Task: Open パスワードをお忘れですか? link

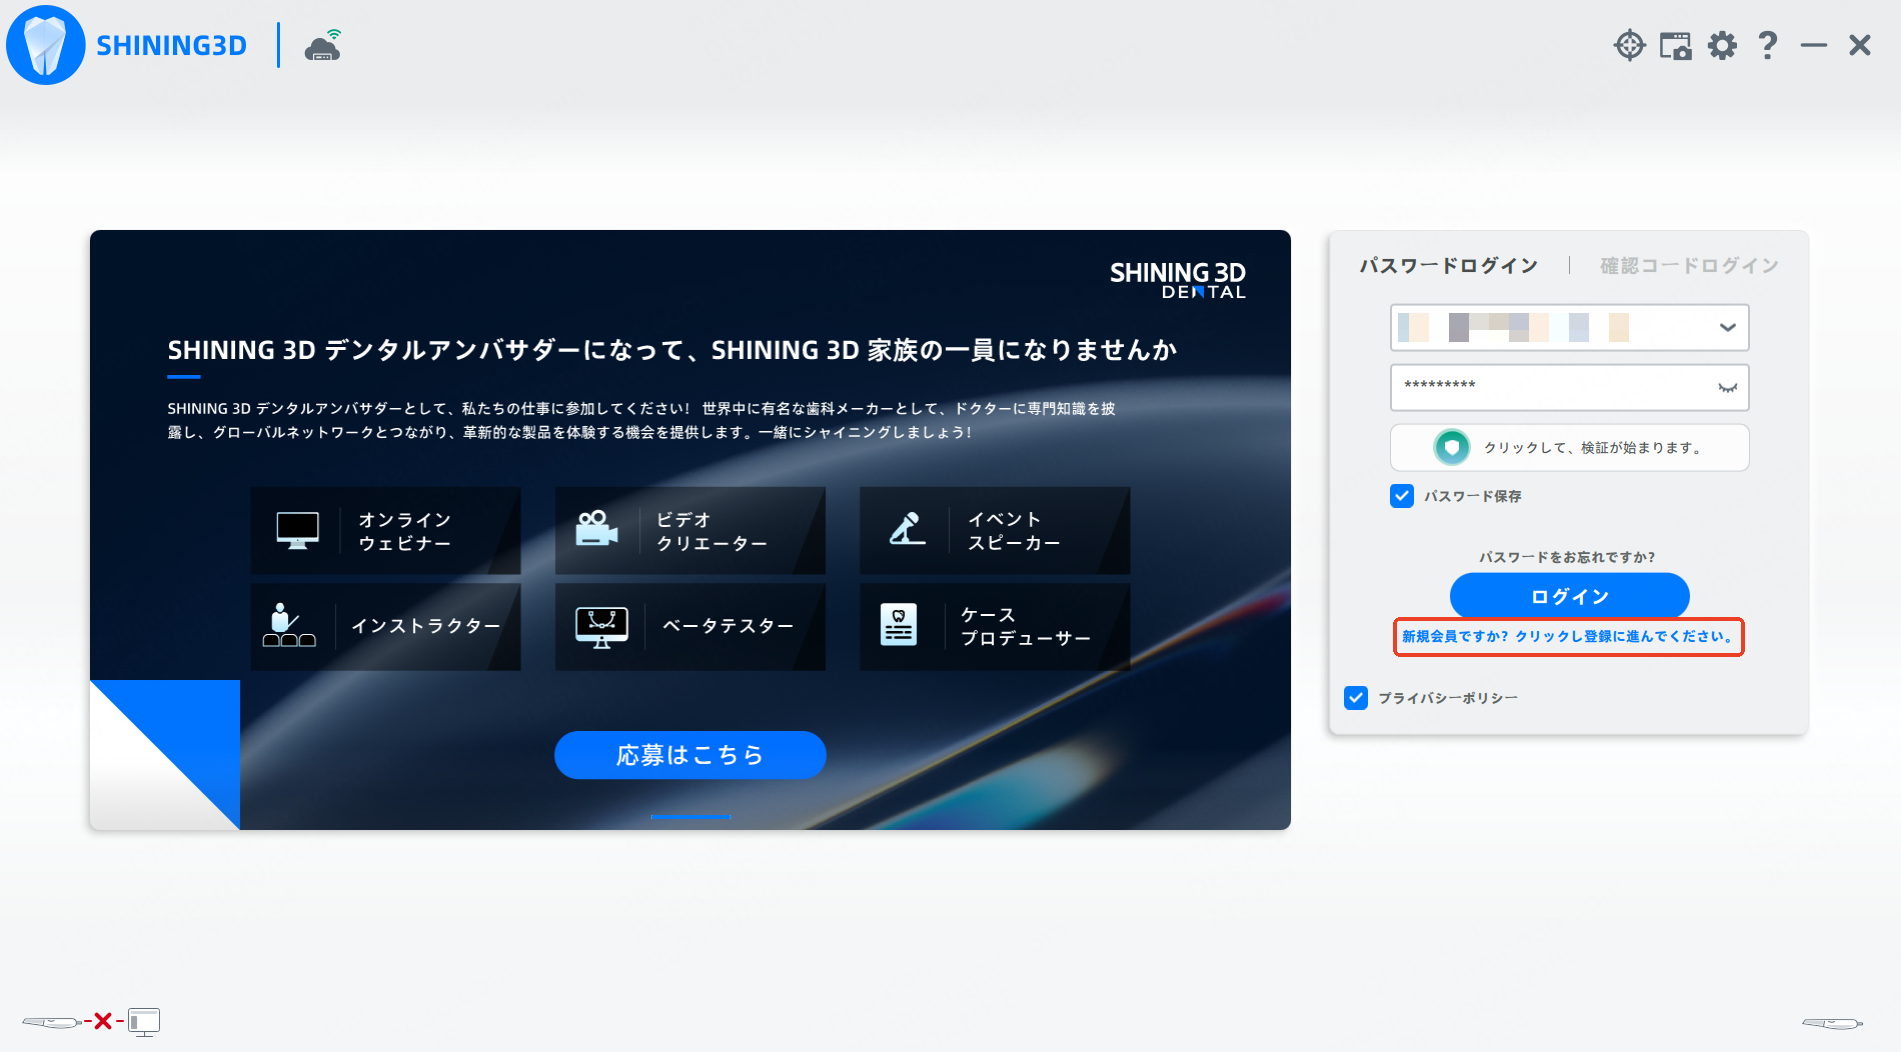Action: point(1567,557)
